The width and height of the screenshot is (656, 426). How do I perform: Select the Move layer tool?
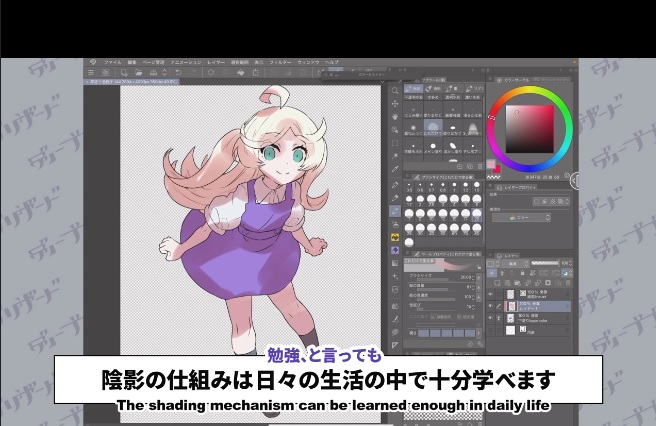[x=395, y=104]
